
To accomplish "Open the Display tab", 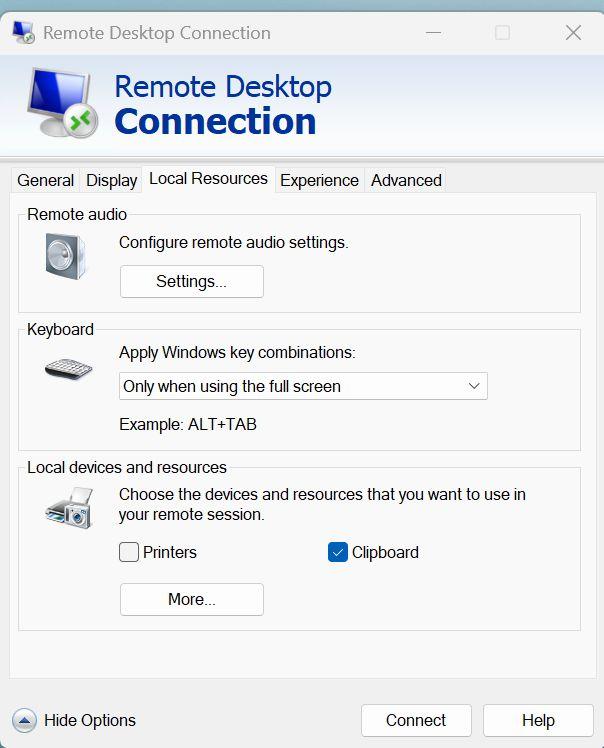I will coord(111,180).
